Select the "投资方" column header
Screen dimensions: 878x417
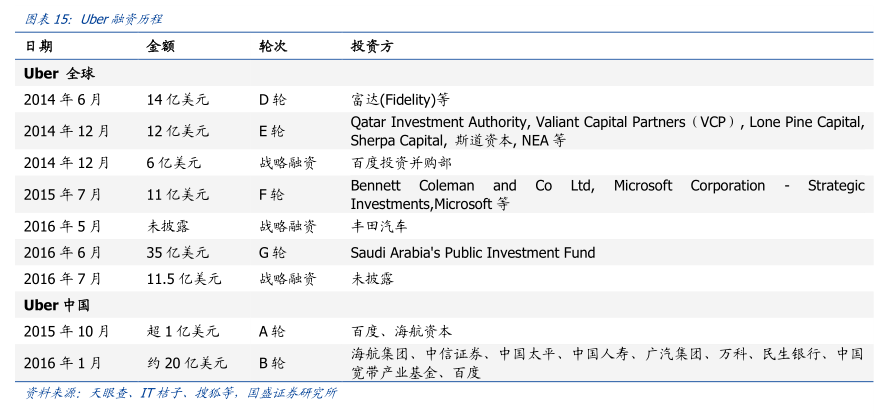pos(372,46)
